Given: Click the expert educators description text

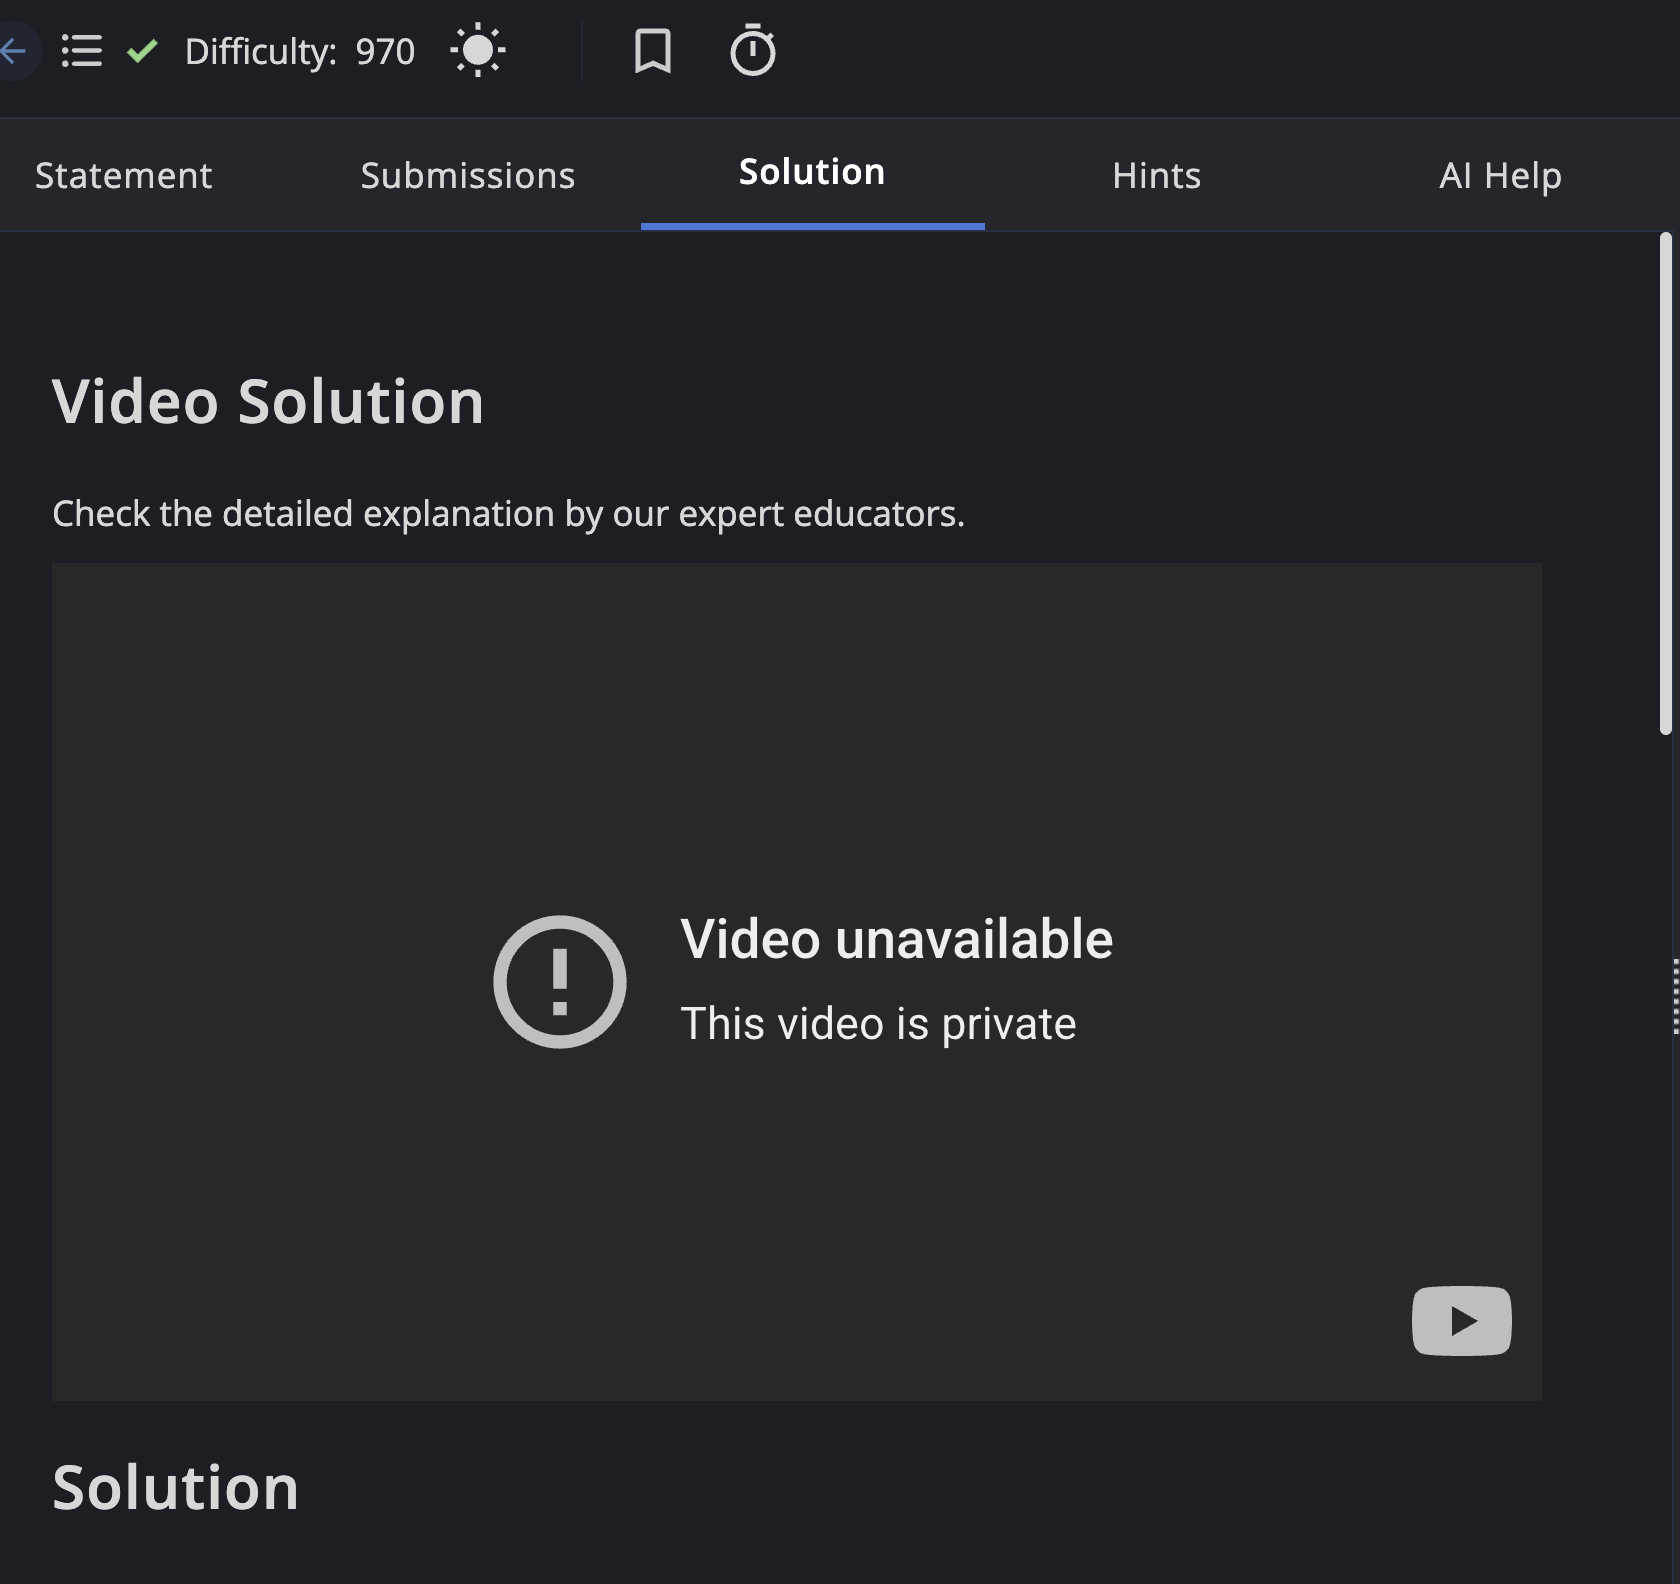Looking at the screenshot, I should click(508, 514).
